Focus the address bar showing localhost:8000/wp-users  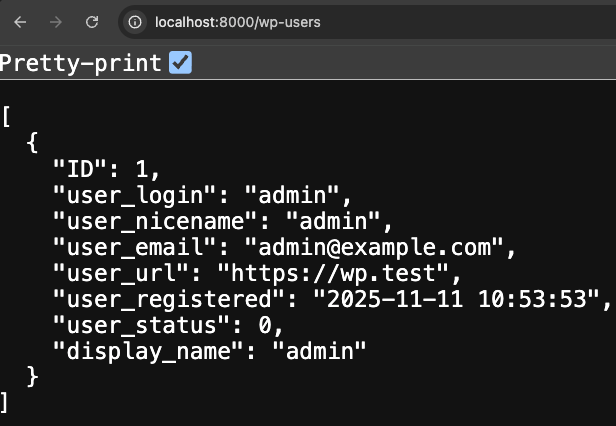point(238,21)
